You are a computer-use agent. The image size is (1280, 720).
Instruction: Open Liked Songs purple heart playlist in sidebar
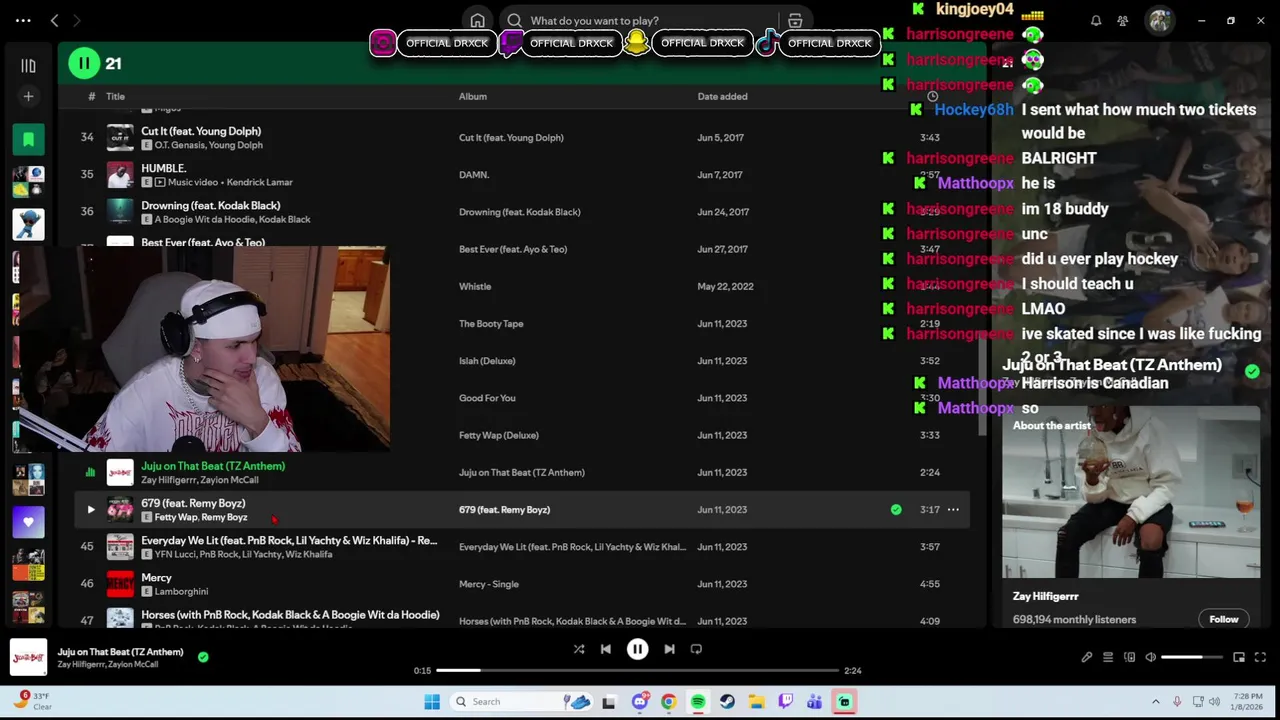point(28,522)
